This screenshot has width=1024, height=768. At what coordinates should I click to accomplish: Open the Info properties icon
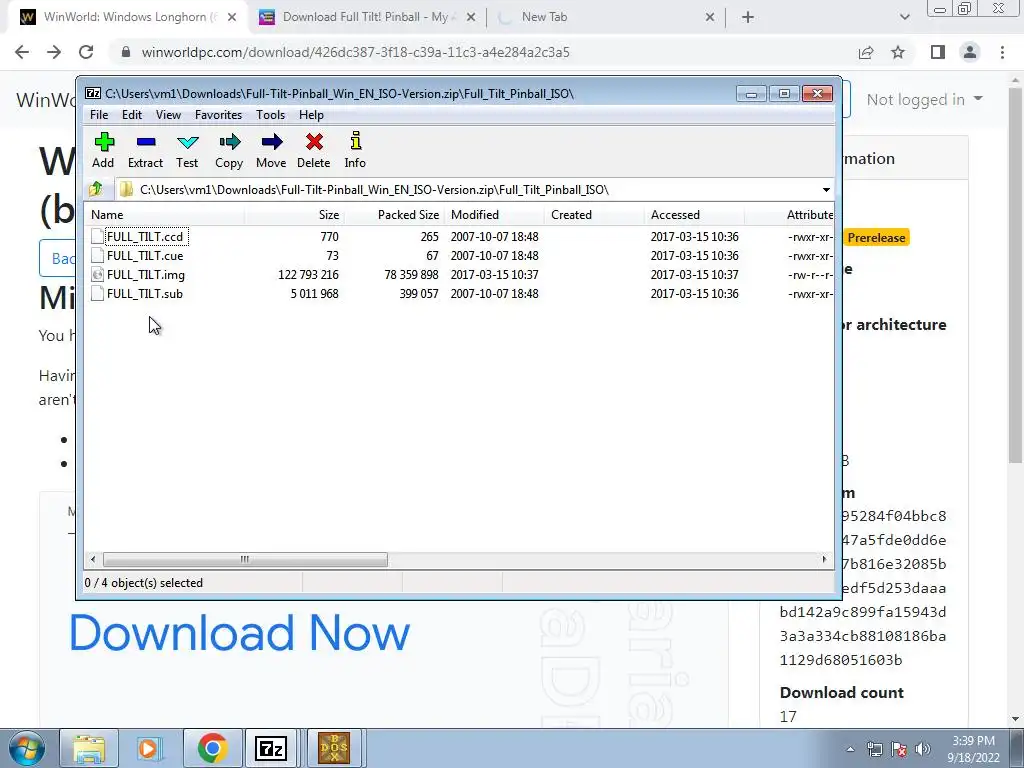pos(355,150)
